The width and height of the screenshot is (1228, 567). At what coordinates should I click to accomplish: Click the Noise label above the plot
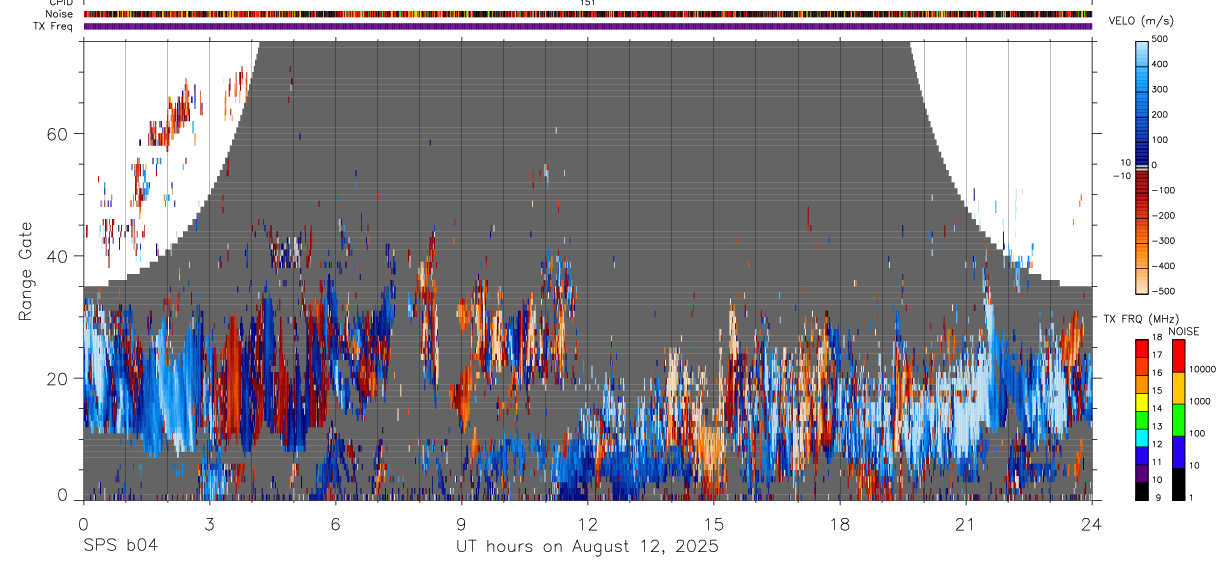tap(60, 14)
